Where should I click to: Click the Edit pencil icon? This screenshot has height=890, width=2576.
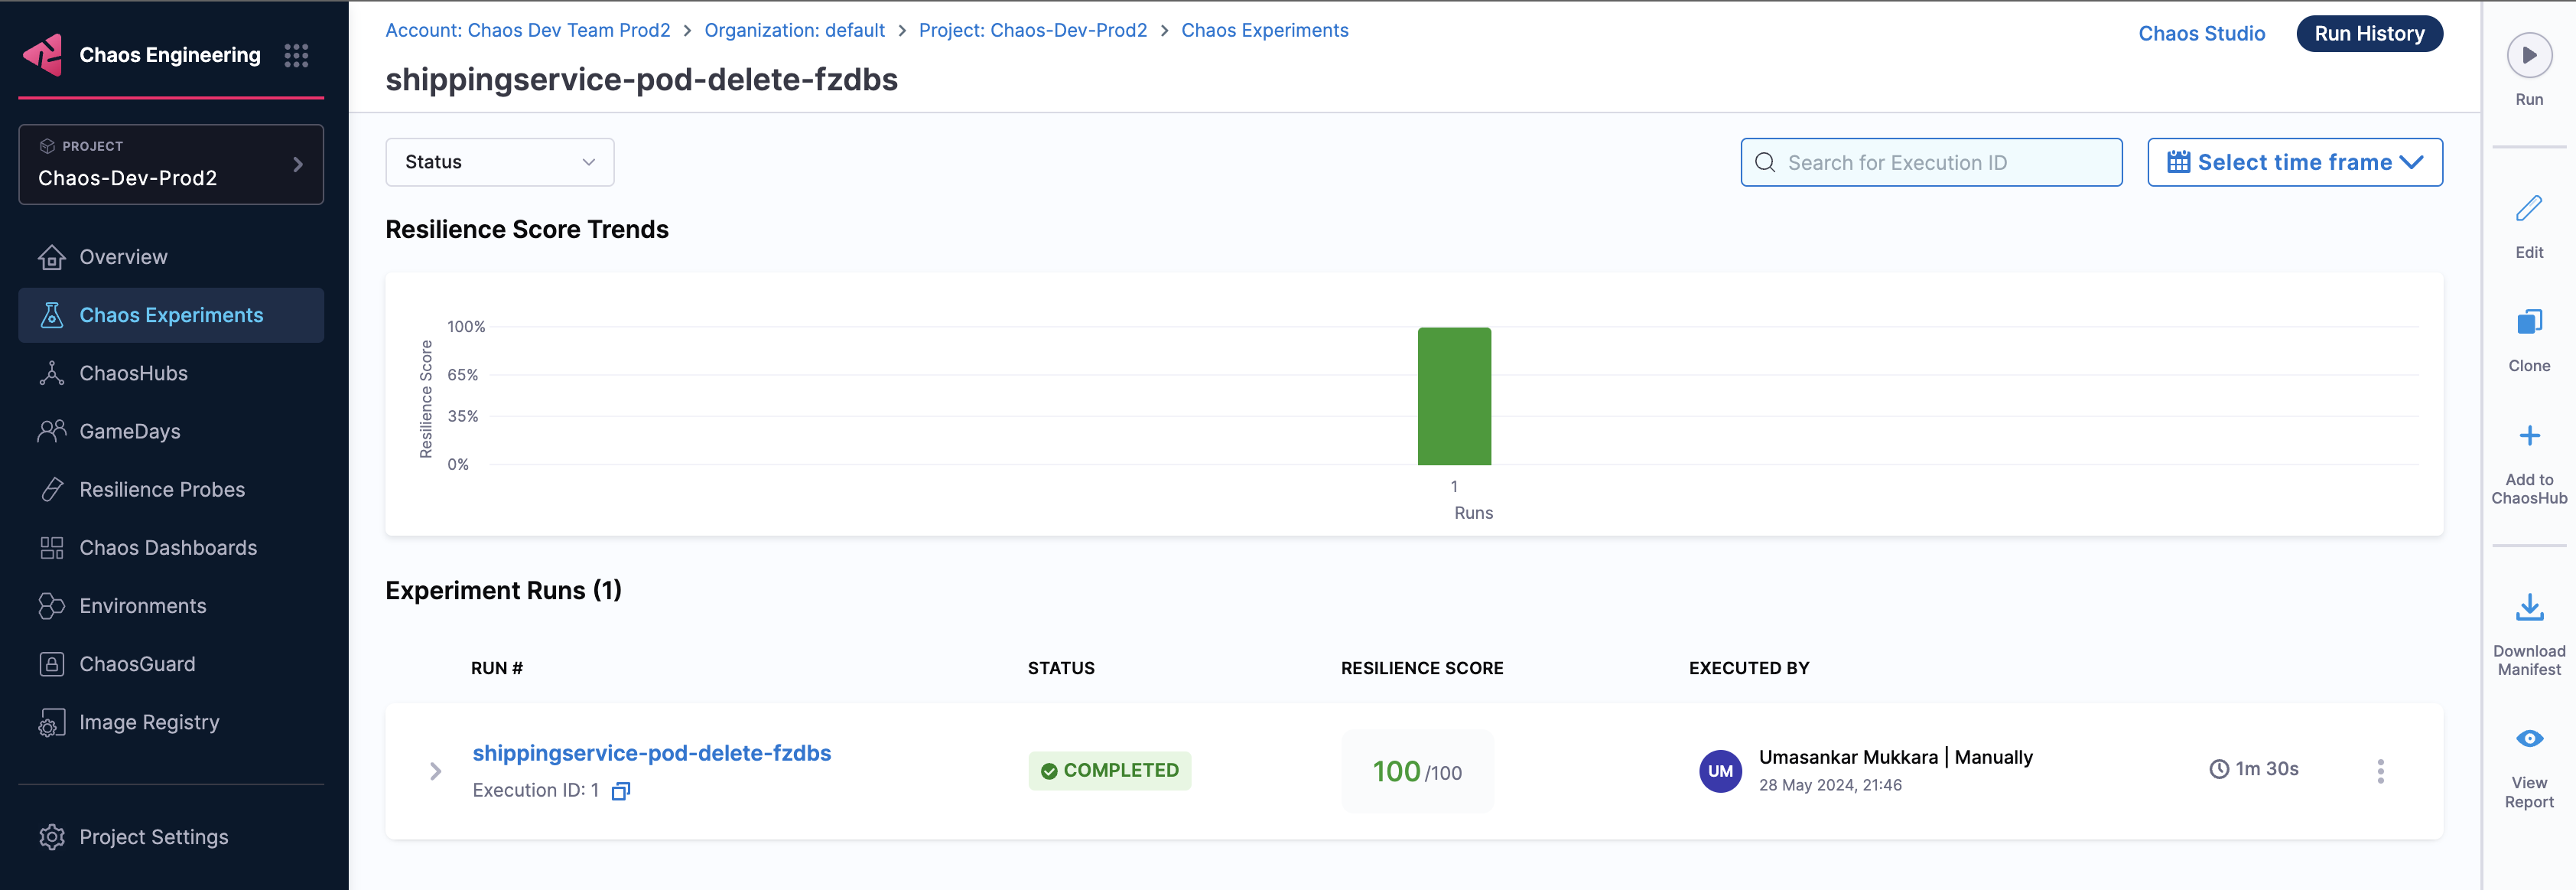tap(2528, 209)
